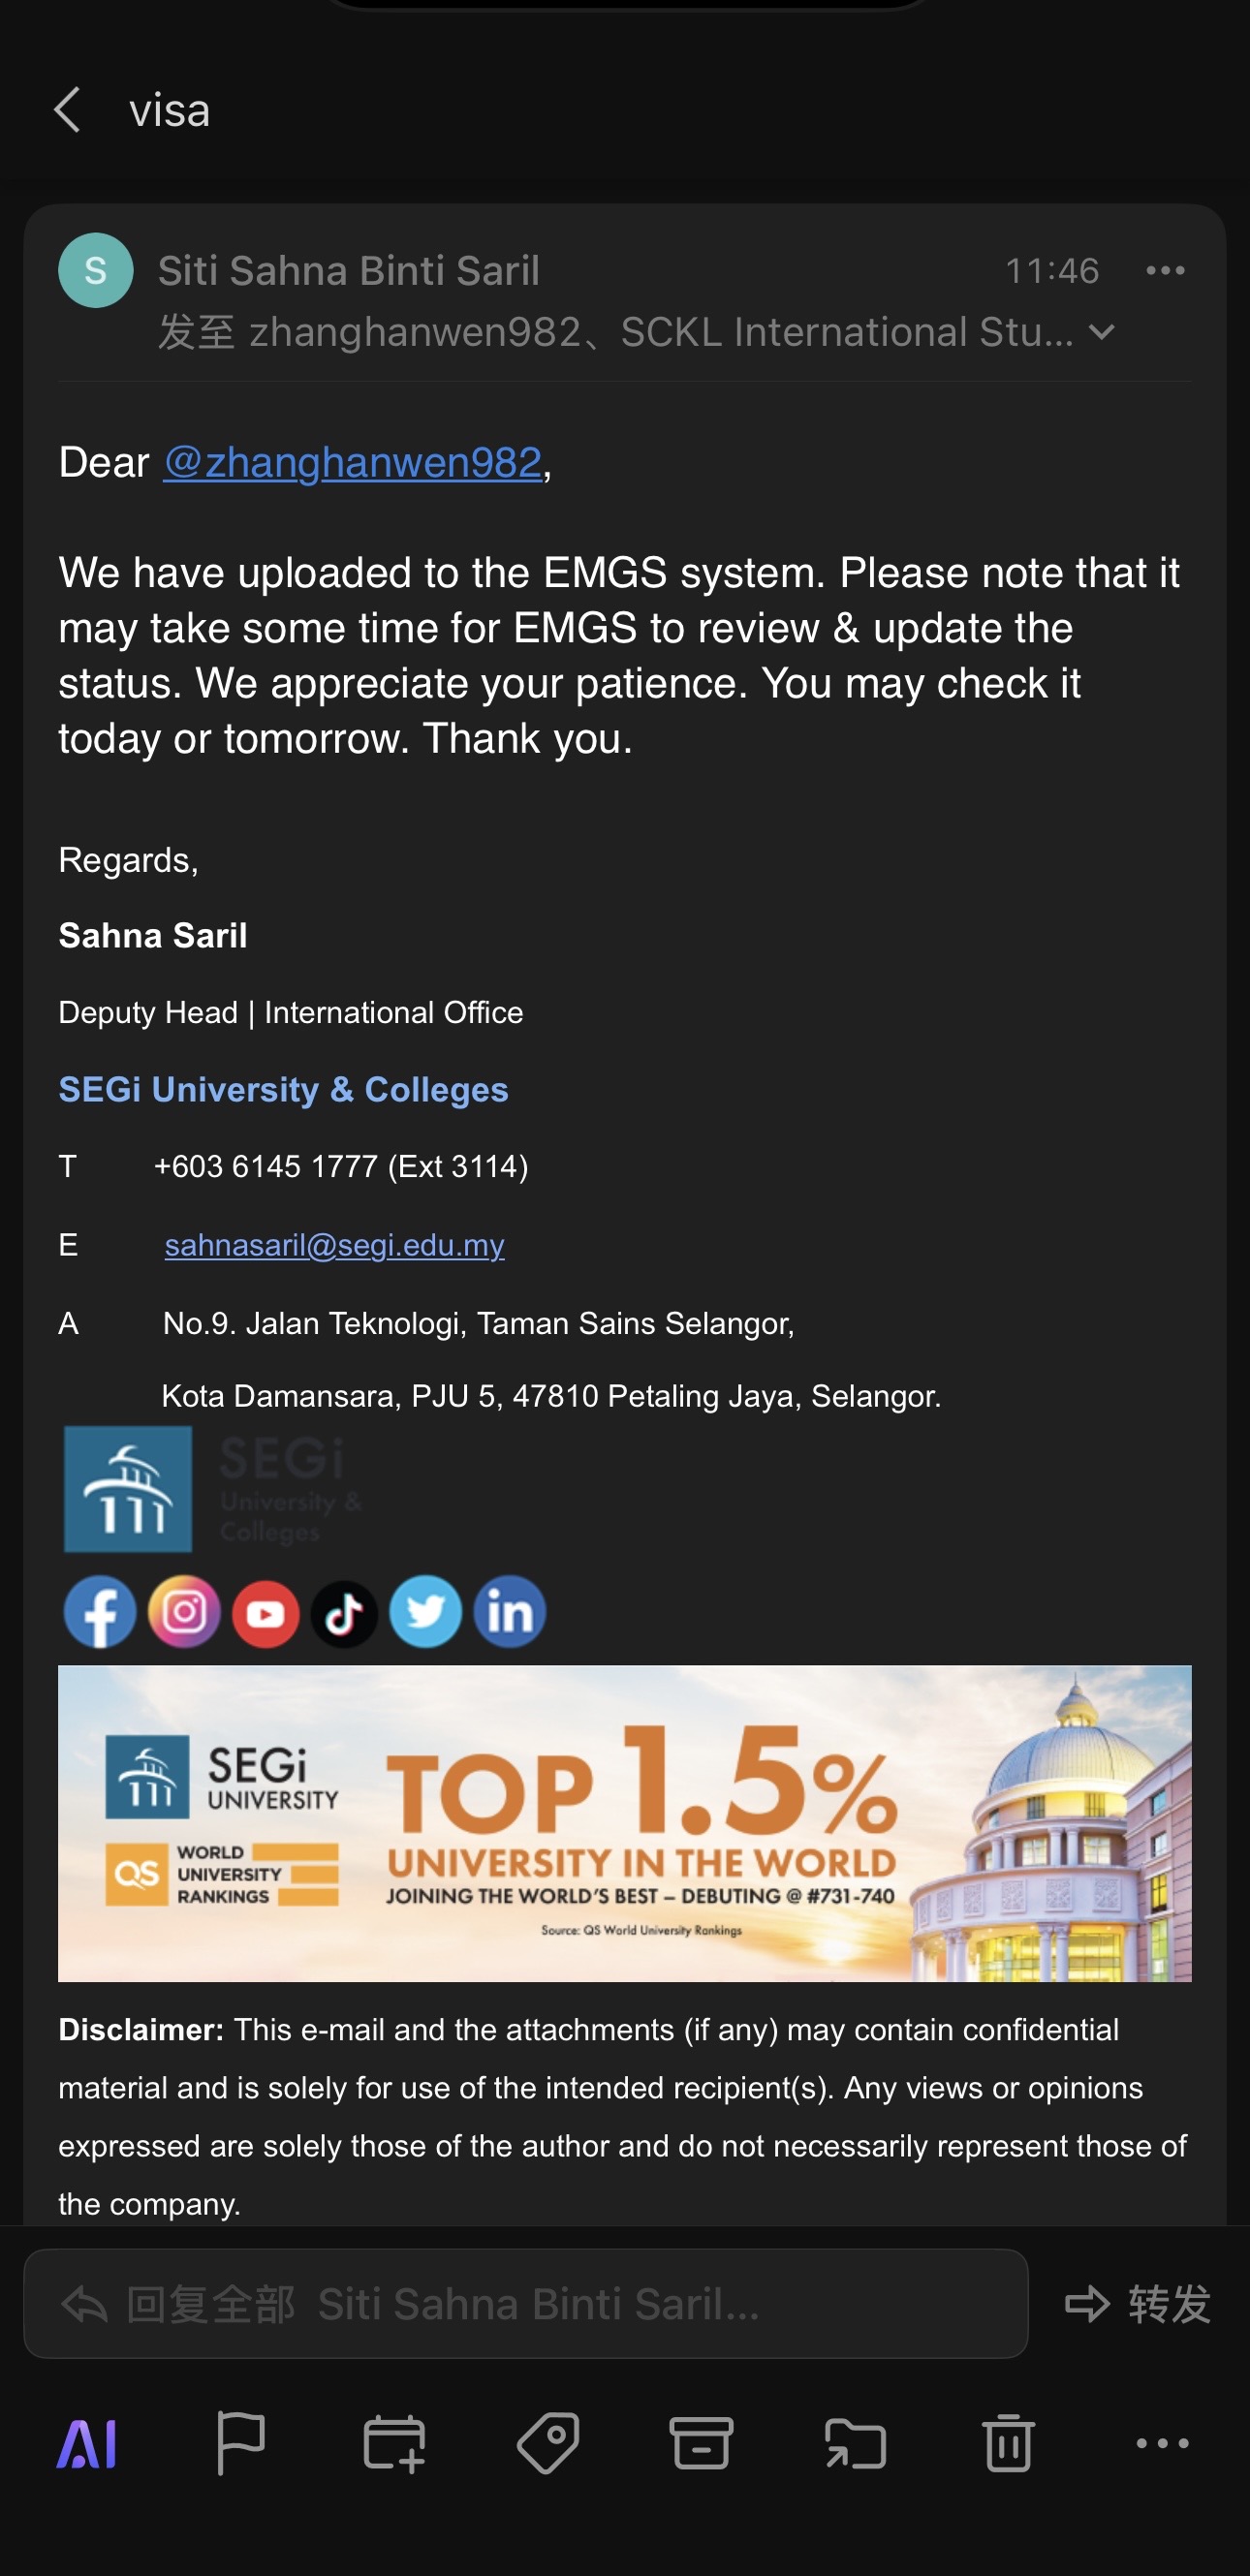This screenshot has height=2576, width=1250.
Task: Open the LinkedIn icon in signature
Action: pos(510,1612)
